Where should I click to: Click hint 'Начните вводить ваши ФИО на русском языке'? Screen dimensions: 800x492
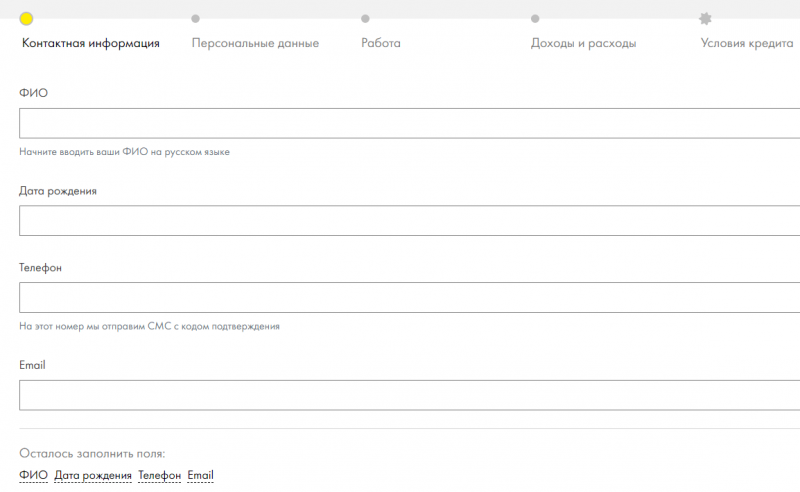pos(124,152)
